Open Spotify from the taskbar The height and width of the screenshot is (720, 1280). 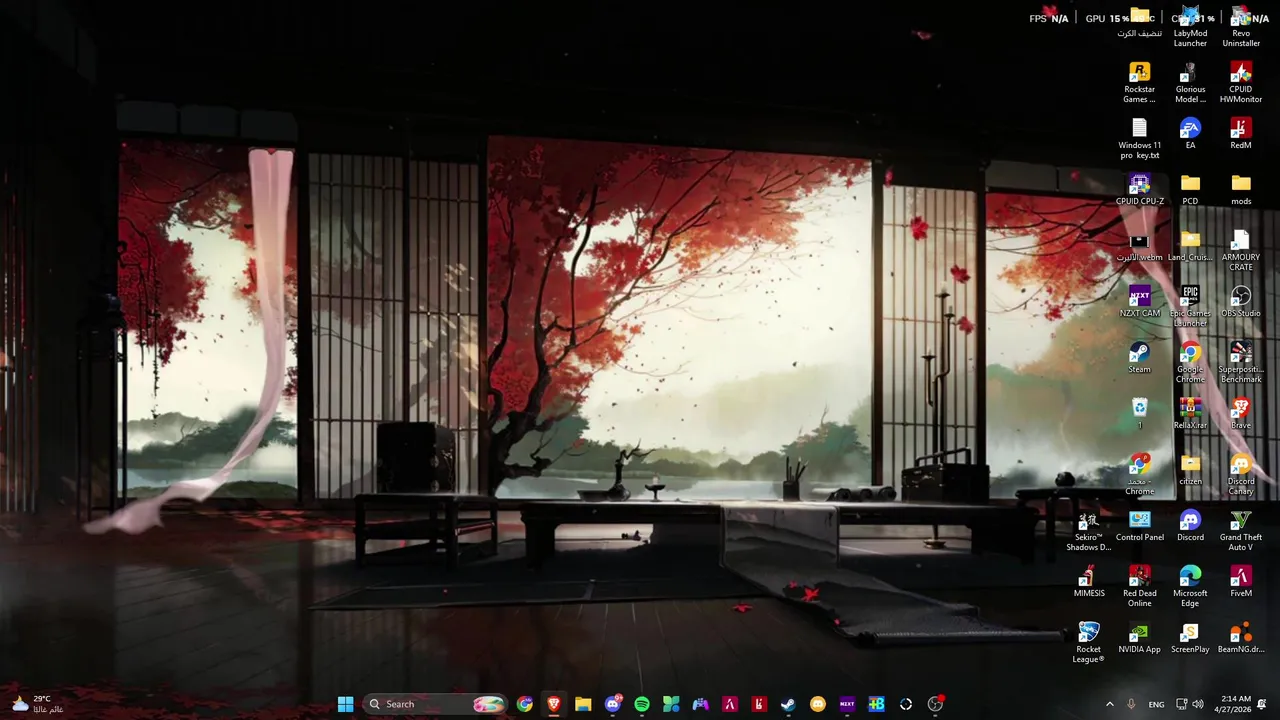coord(642,704)
